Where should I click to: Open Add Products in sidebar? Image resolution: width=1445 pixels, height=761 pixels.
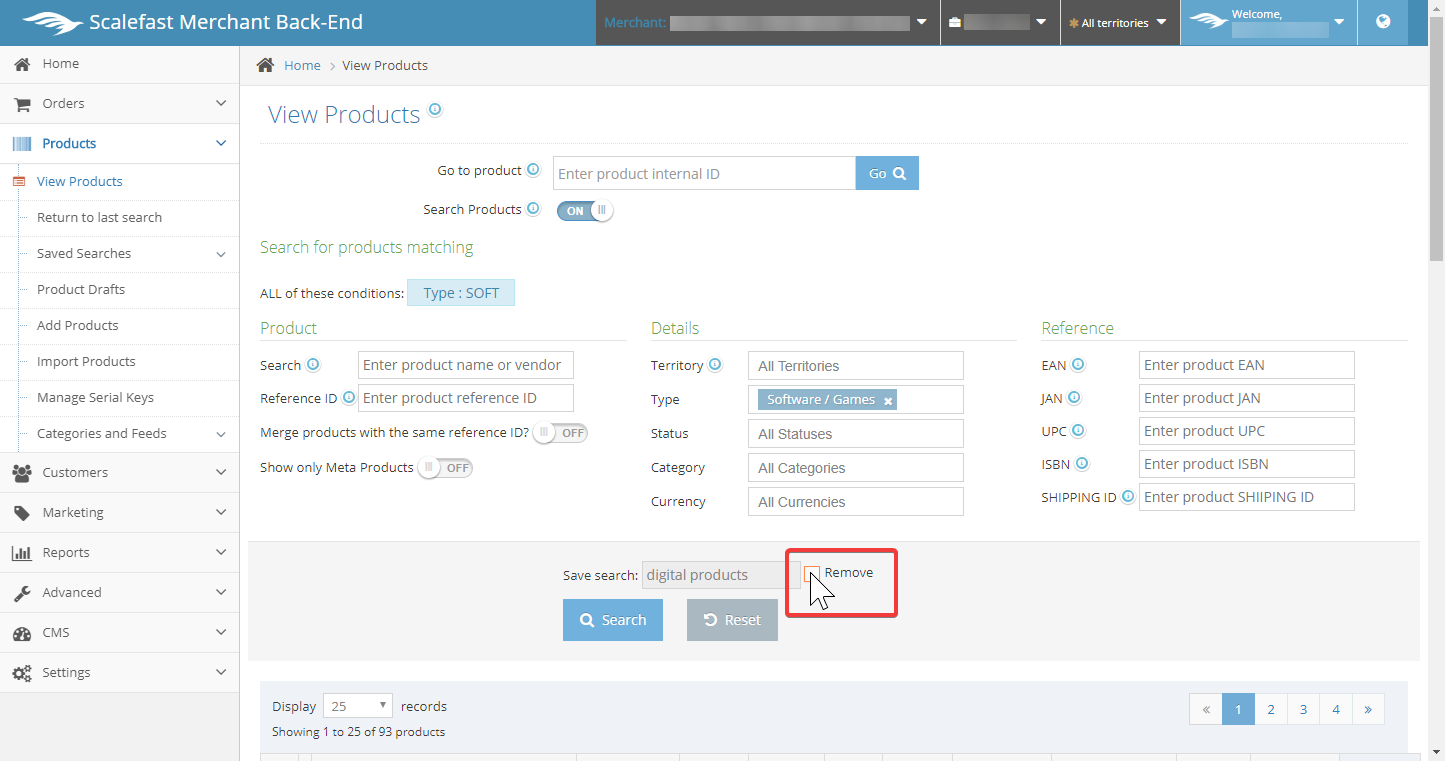tap(78, 326)
